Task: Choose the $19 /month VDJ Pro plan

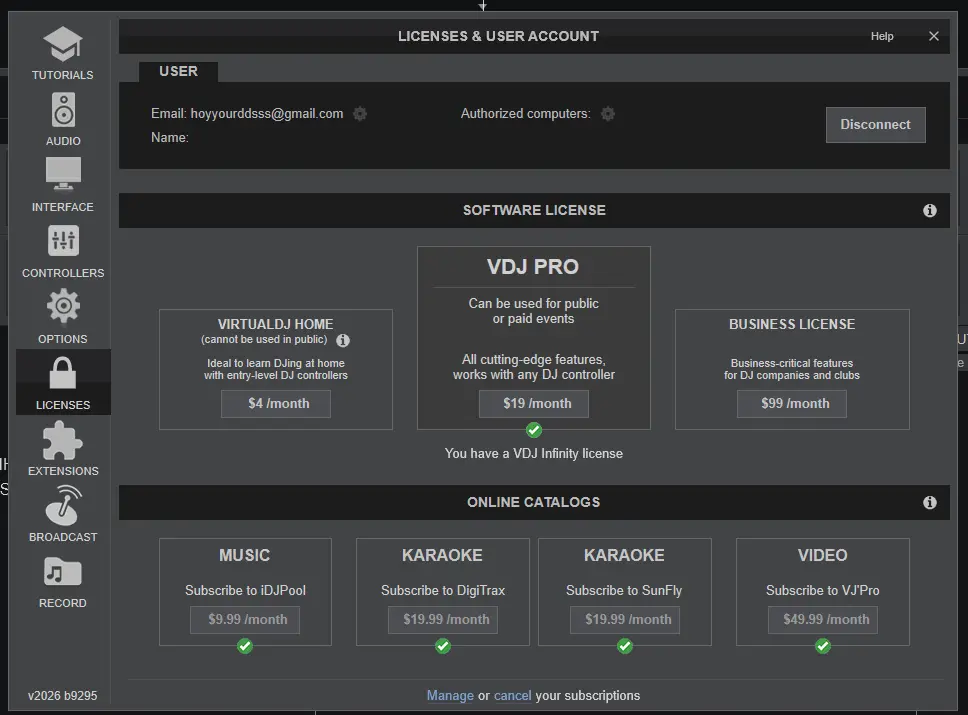Action: click(534, 404)
